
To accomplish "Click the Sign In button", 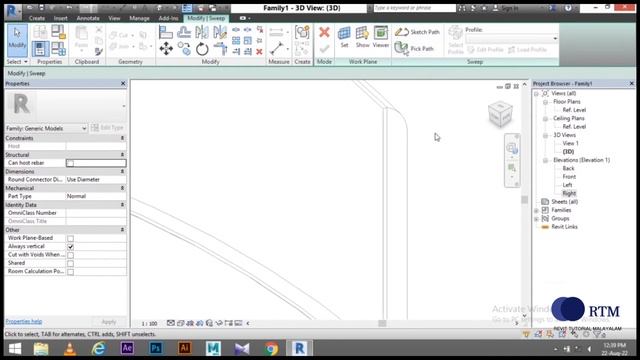I will coord(506,8).
